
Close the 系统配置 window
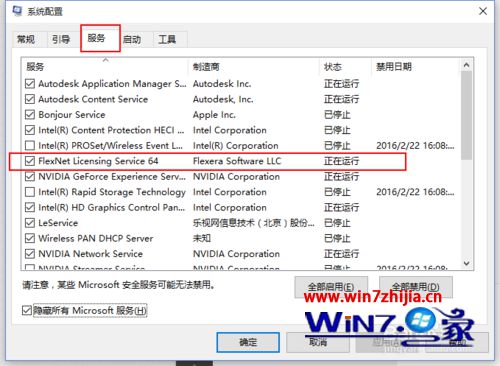point(483,11)
